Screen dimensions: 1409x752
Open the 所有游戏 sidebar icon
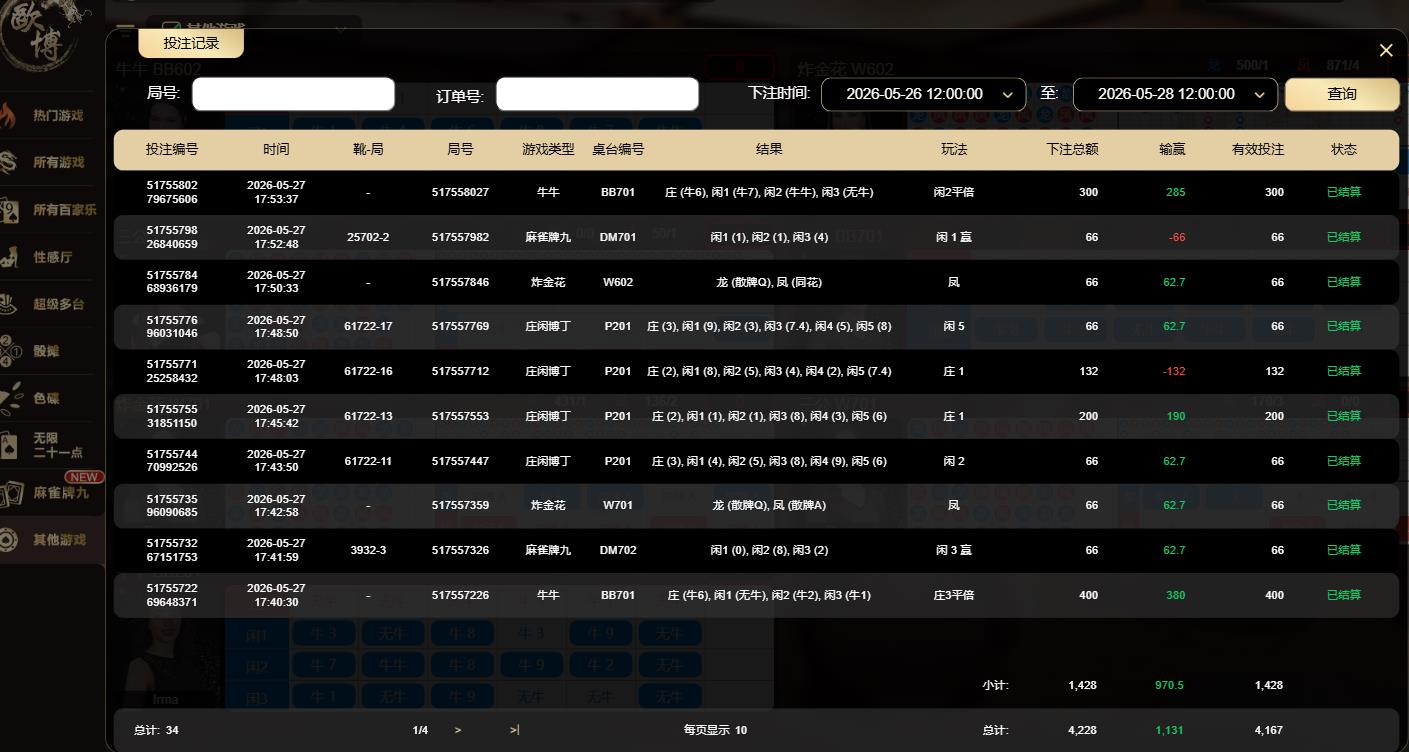(x=9, y=162)
